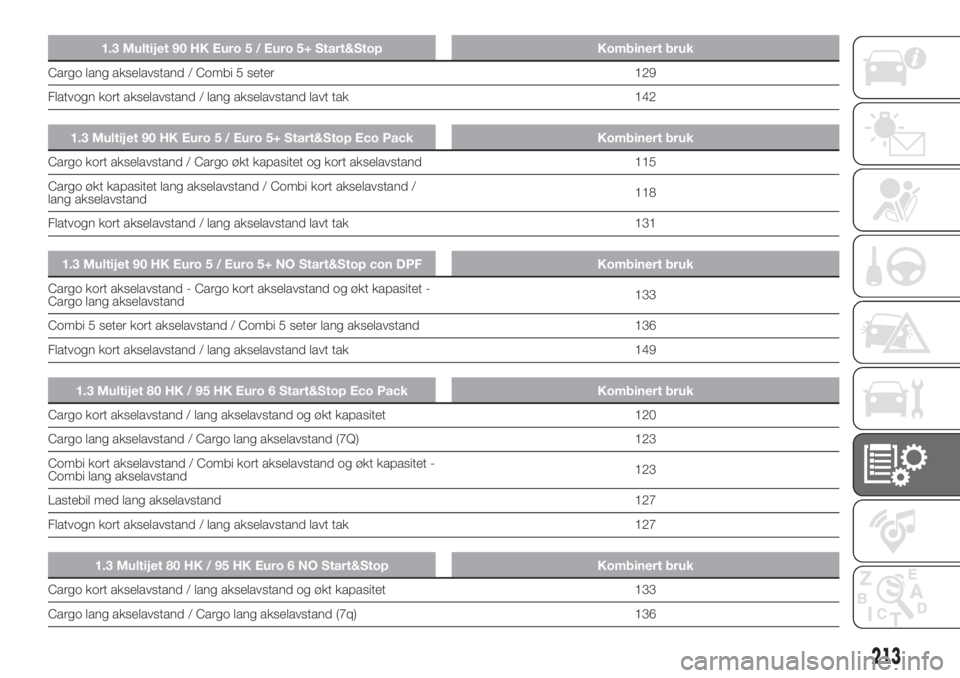Image resolution: width=960 pixels, height=678 pixels.
Task: Click the '80 HK / 95 HK Euro 6 Start&Stop Eco Pack' header
Action: coord(242,391)
